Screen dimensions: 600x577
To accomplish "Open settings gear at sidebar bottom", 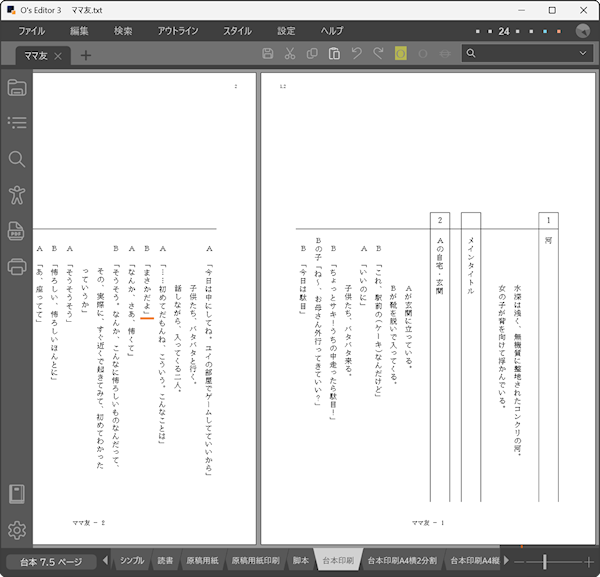I will 16,530.
